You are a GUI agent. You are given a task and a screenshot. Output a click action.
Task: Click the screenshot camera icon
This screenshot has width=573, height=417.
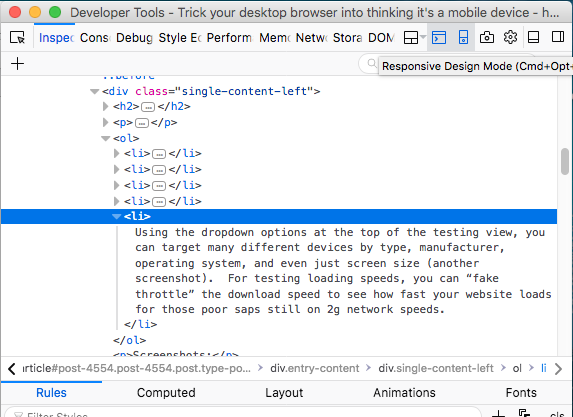click(487, 37)
